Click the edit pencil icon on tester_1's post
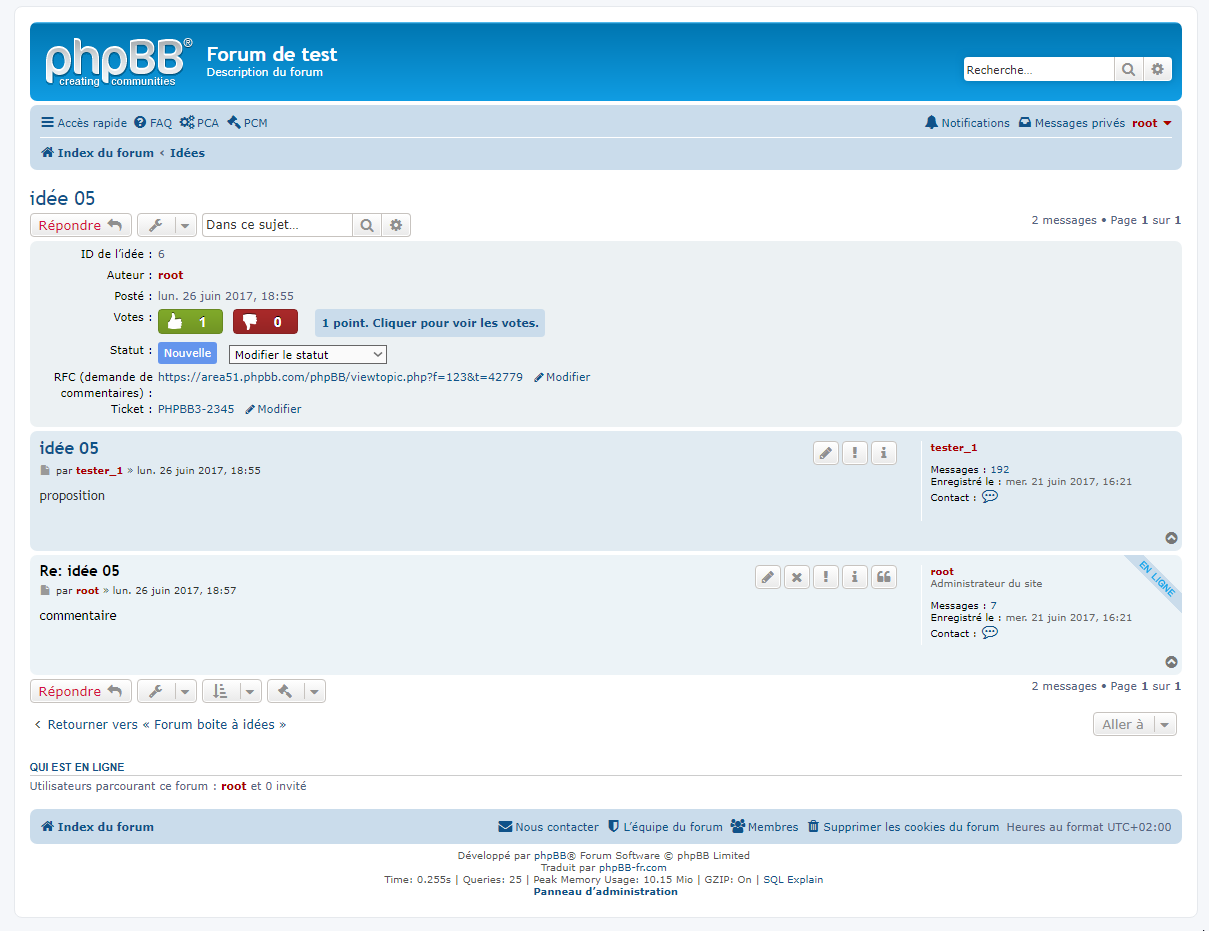This screenshot has height=931, width=1209. (x=825, y=453)
